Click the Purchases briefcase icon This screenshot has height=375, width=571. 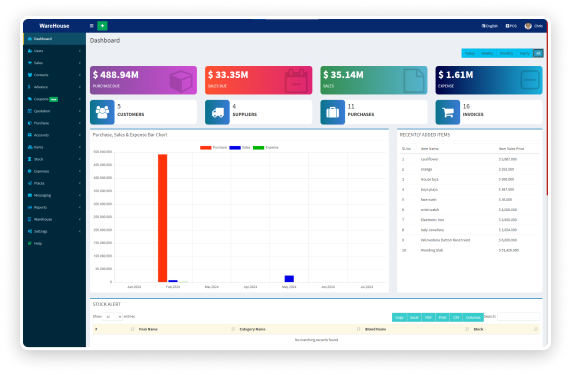[332, 112]
